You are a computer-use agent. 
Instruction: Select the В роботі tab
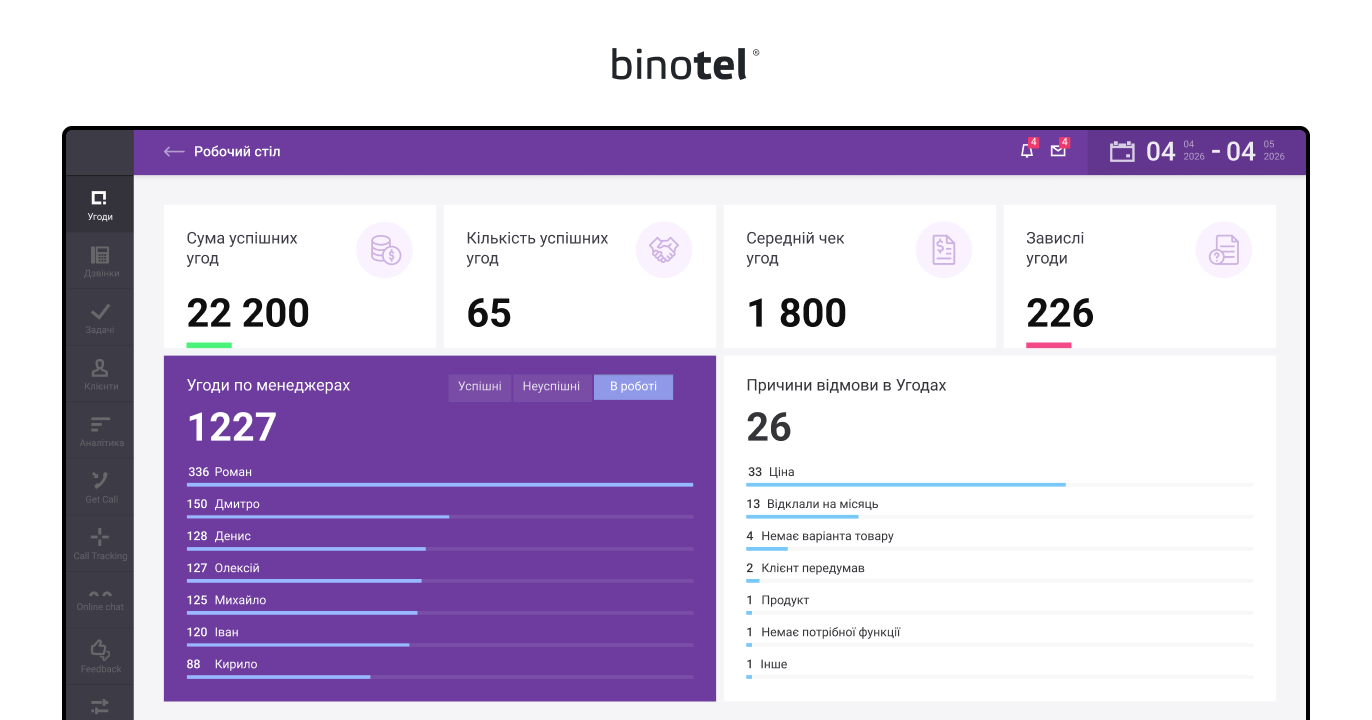[633, 387]
